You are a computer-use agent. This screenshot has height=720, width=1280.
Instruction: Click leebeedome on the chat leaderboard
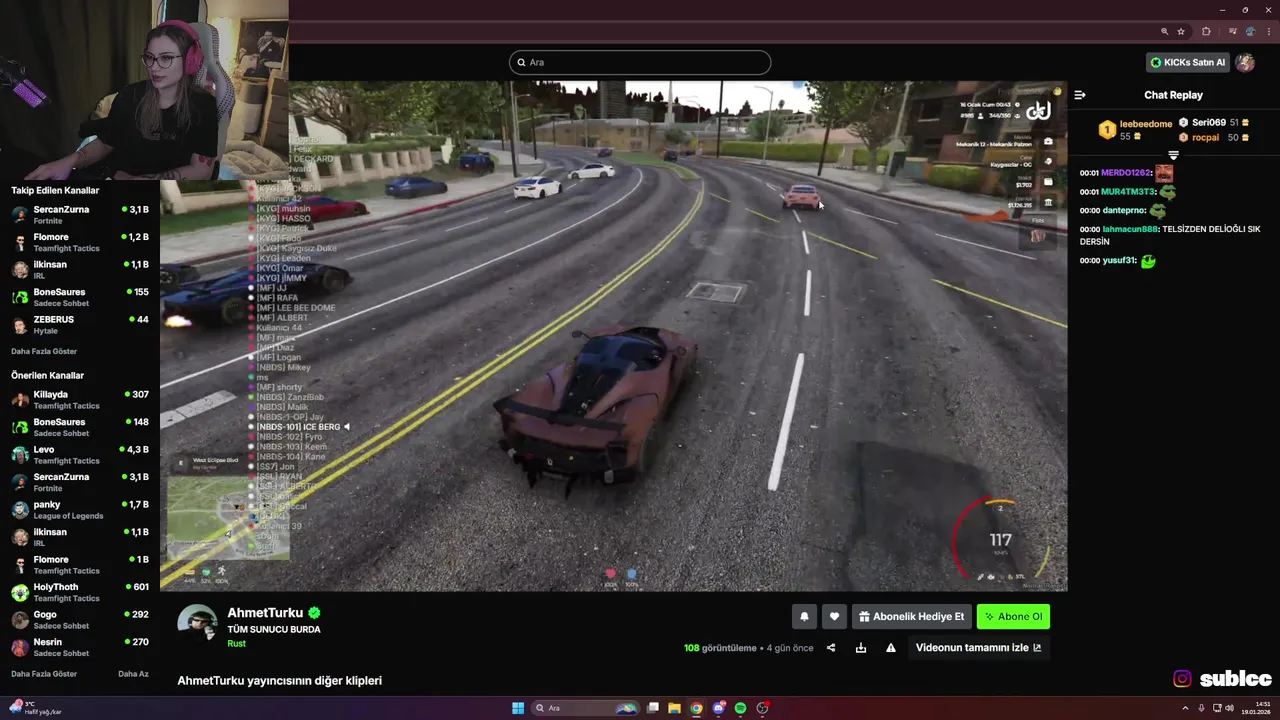coord(1145,124)
